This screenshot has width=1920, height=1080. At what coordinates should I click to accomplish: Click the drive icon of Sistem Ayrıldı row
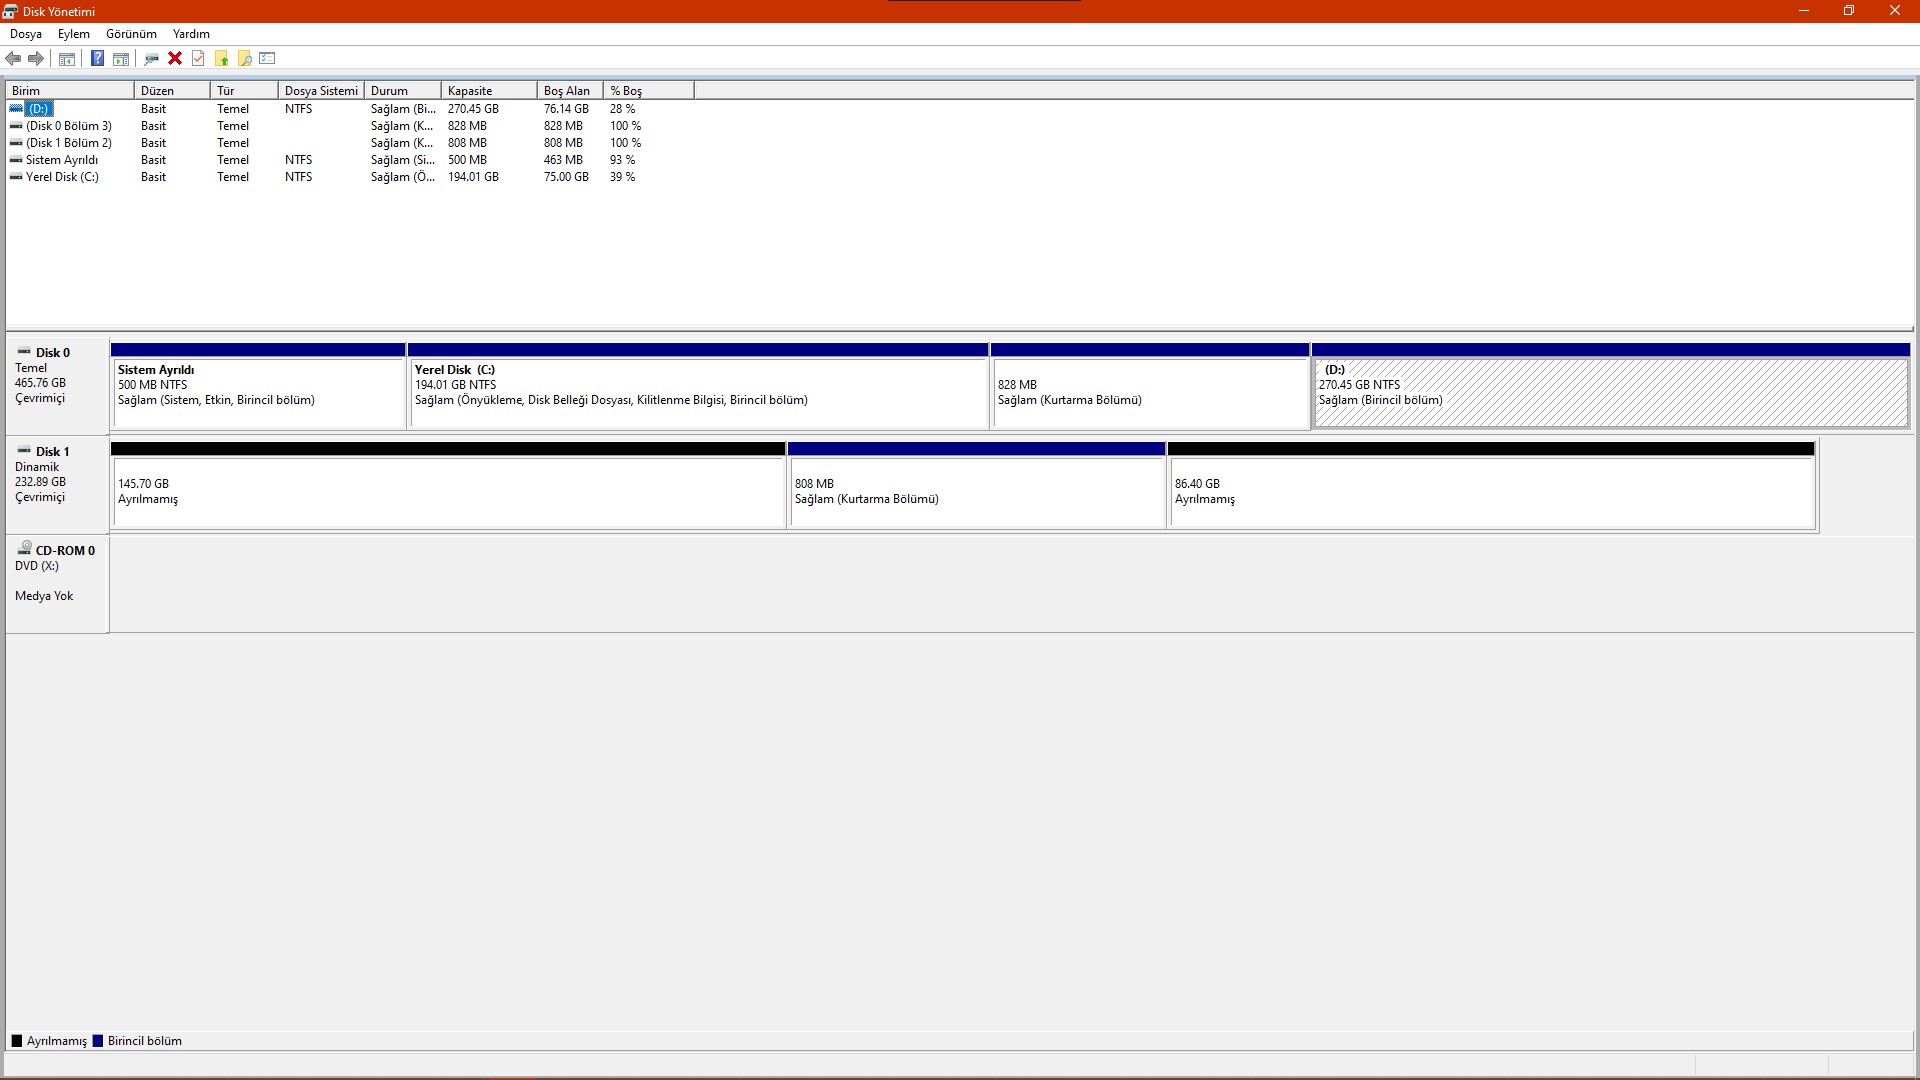click(16, 159)
